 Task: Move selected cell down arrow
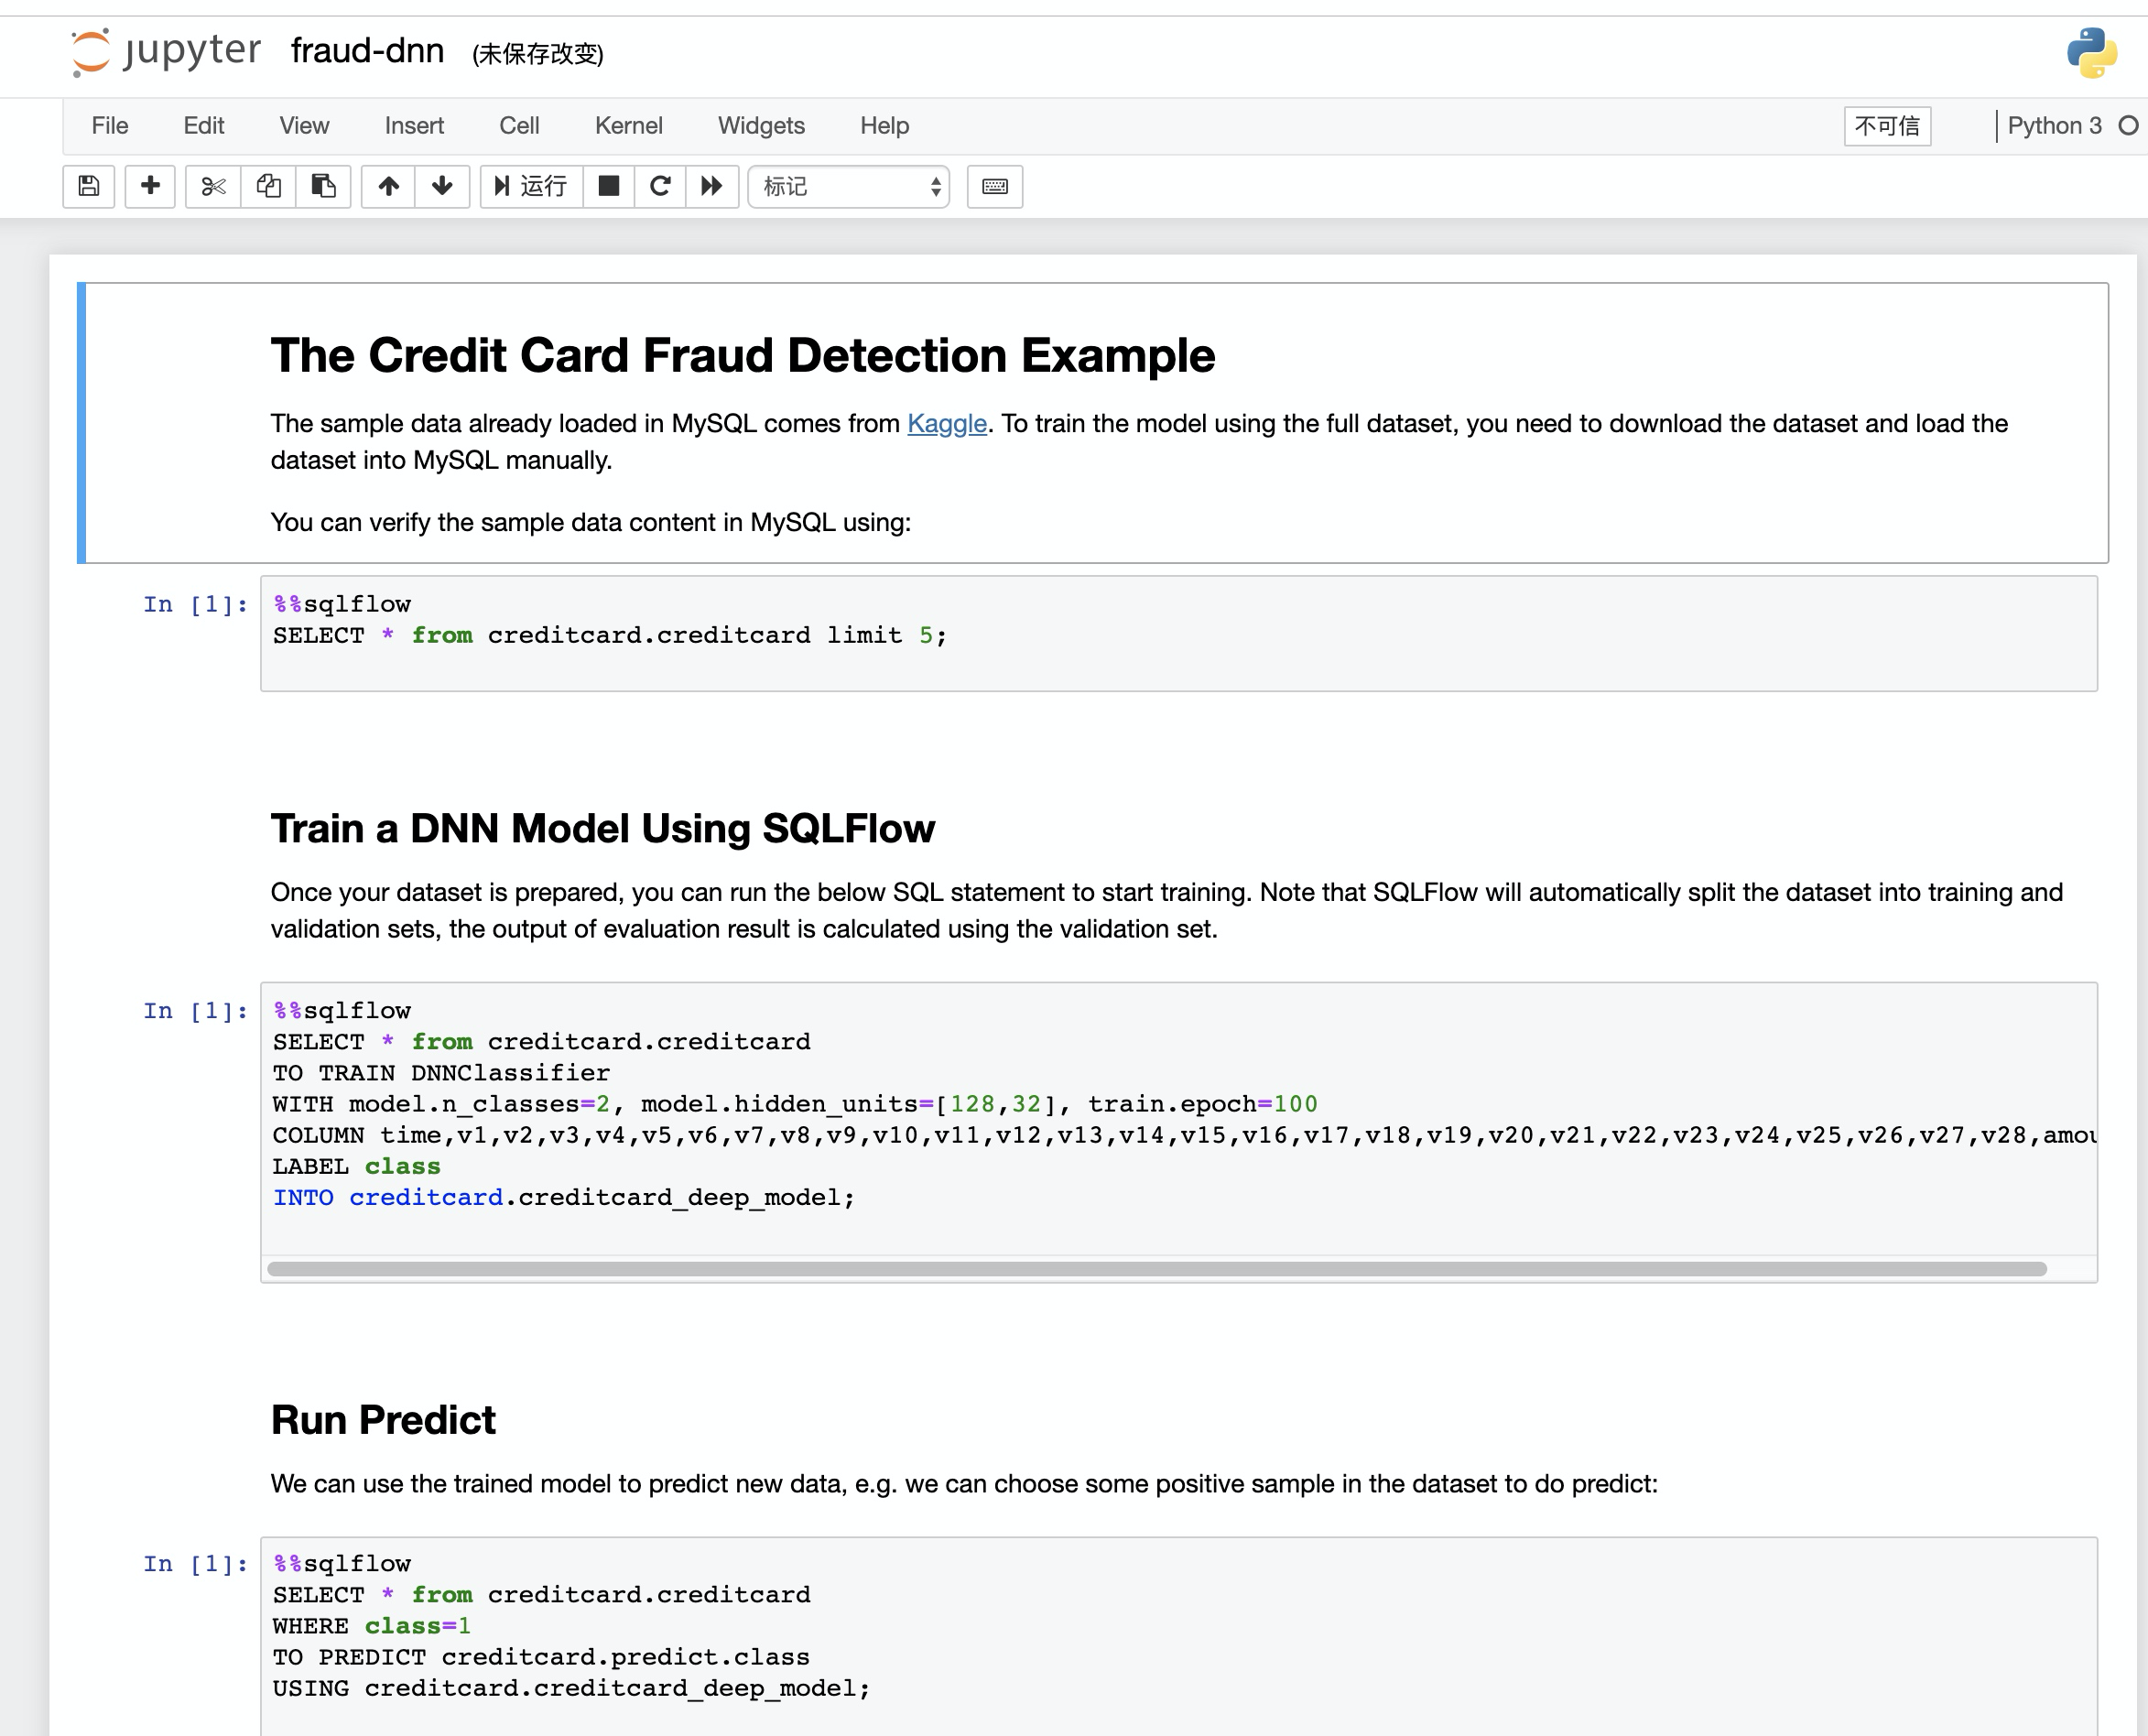442,186
